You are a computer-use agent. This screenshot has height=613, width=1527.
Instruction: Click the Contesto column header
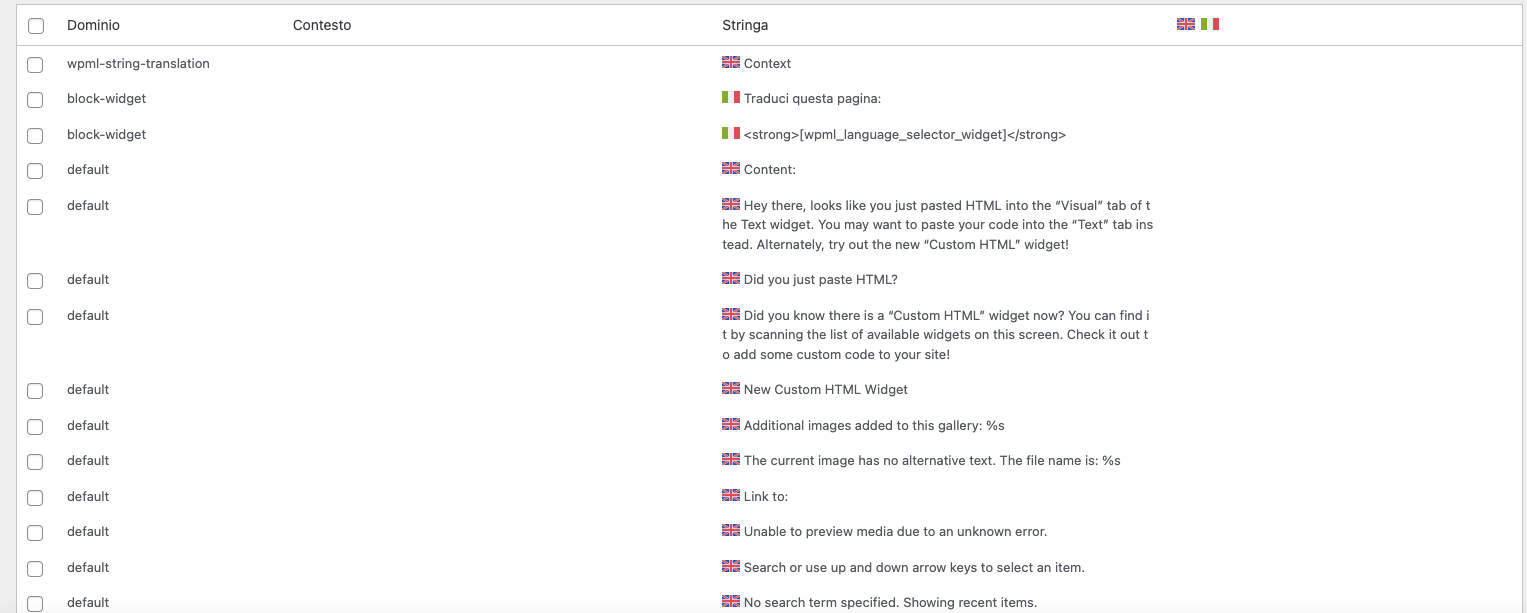[322, 25]
